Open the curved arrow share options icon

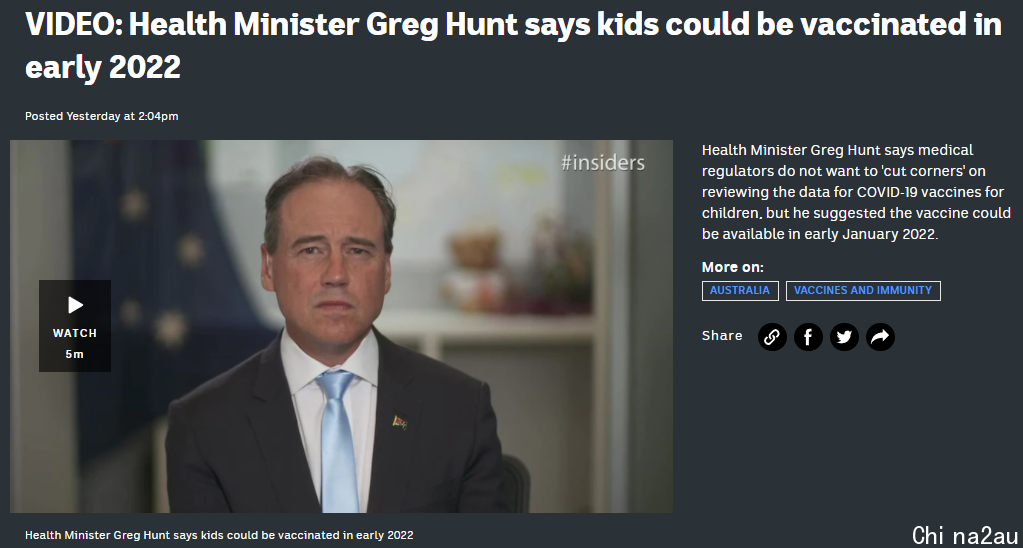tap(880, 337)
